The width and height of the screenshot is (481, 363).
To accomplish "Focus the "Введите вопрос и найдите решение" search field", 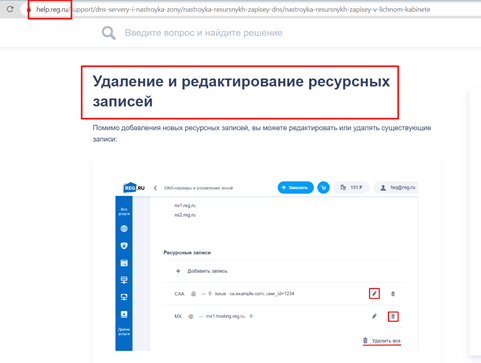I will point(203,33).
